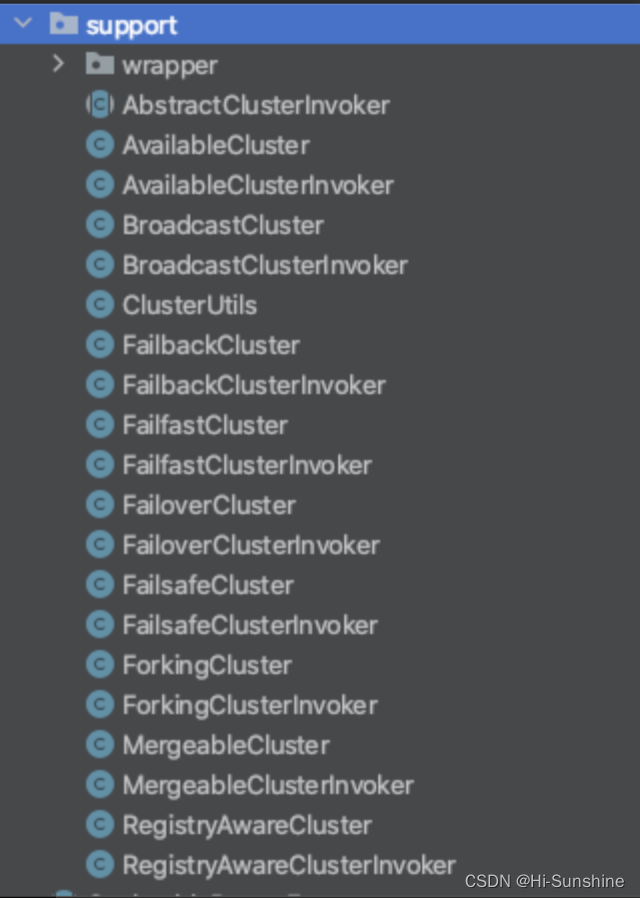Image resolution: width=640 pixels, height=898 pixels.
Task: Click the ForkingCluster class icon
Action: tap(100, 665)
